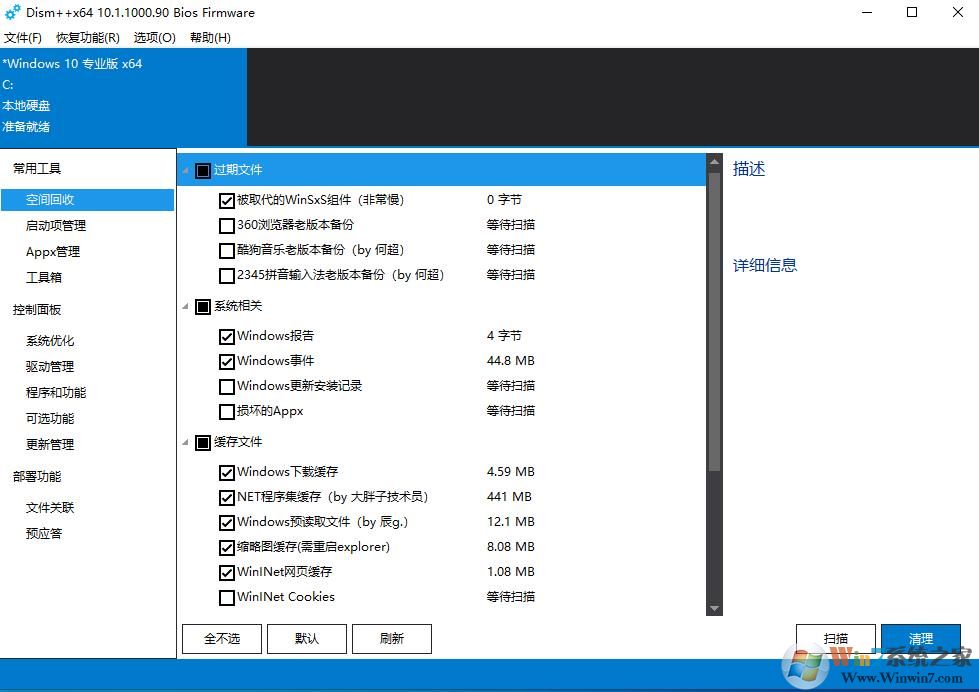Maximize the Dism++ window

(912, 12)
